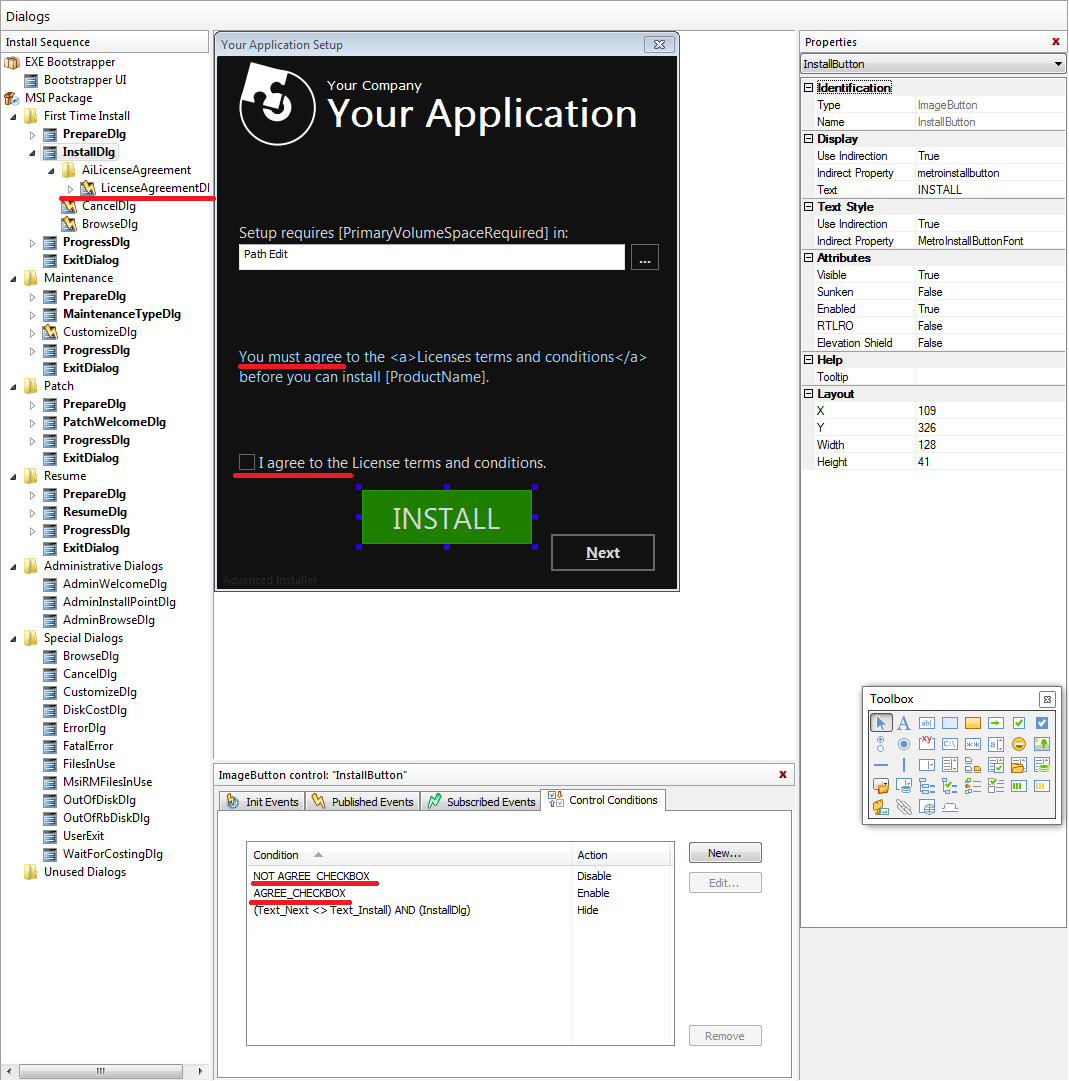Collapse the Layout properties section

coord(808,394)
